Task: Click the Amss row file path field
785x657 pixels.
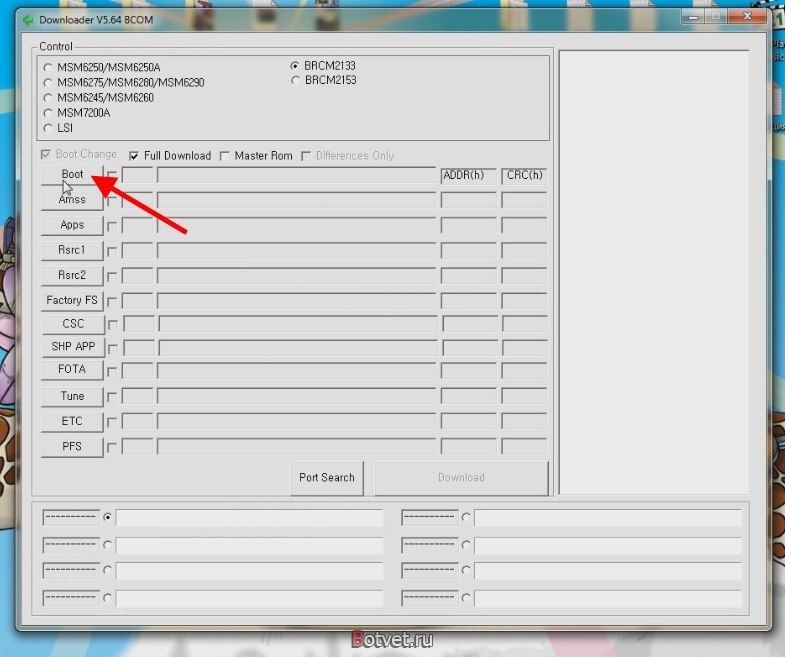Action: 297,200
